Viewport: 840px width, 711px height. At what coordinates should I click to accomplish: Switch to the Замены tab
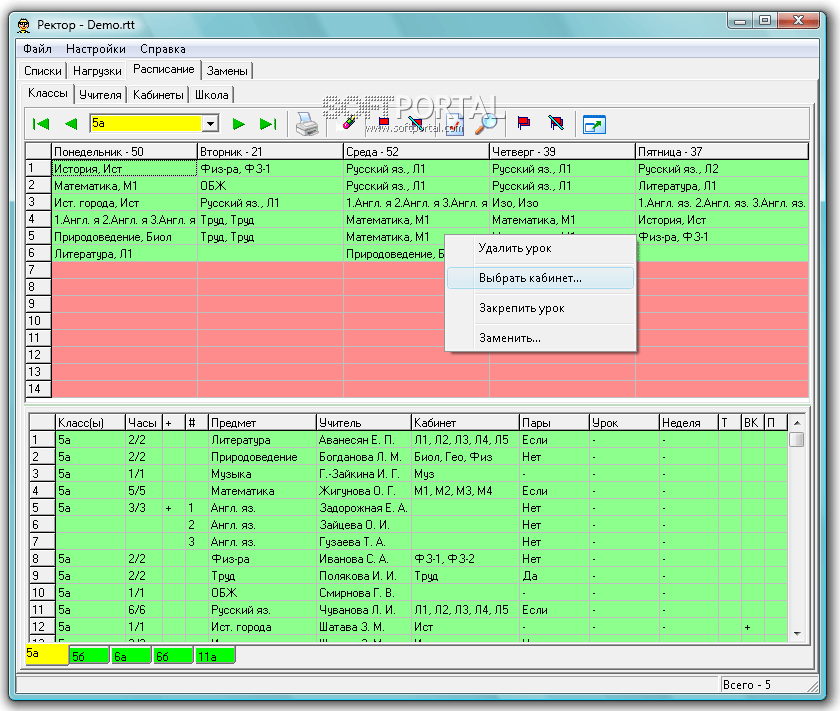click(x=227, y=71)
